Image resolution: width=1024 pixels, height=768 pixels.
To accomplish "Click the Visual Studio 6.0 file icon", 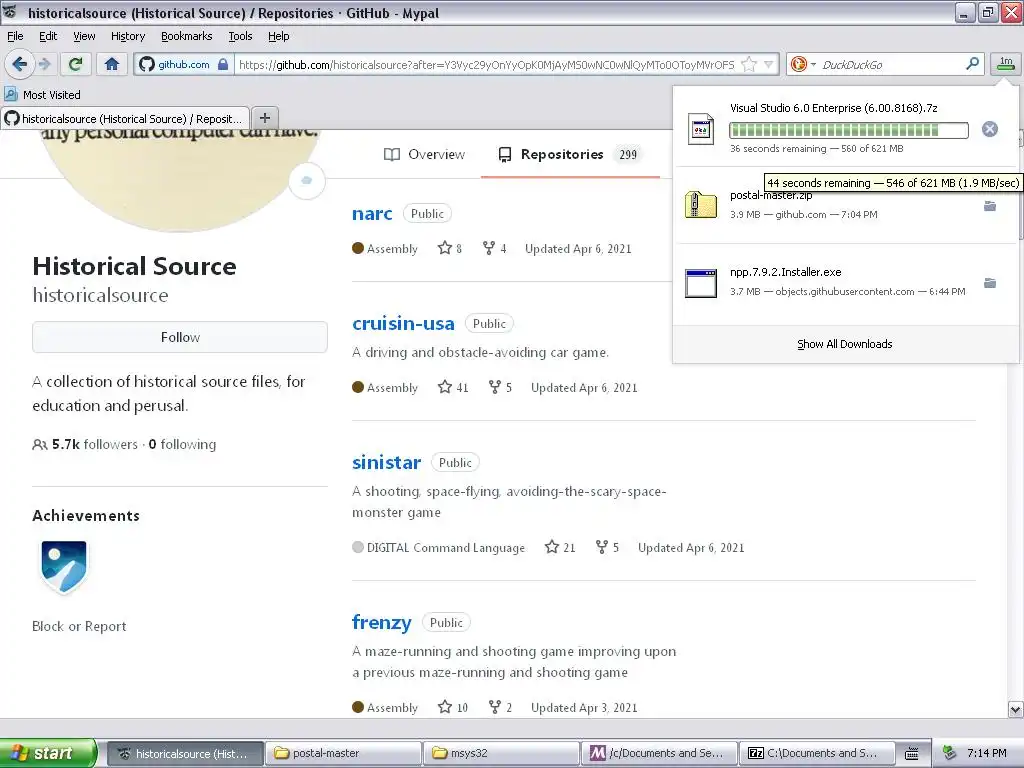I will tap(701, 129).
